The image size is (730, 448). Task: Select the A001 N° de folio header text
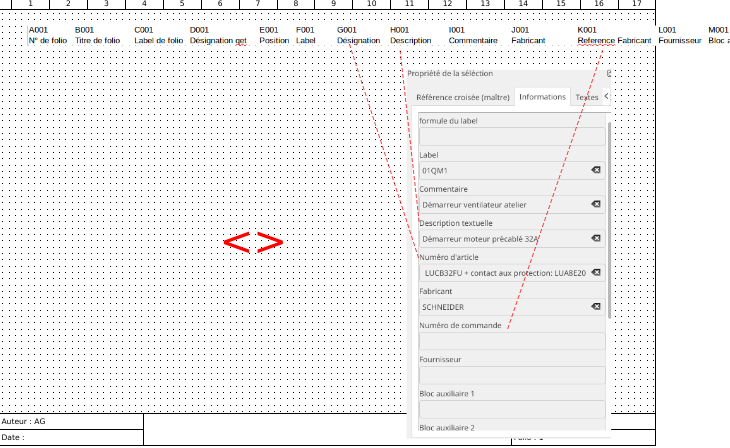[x=46, y=36]
